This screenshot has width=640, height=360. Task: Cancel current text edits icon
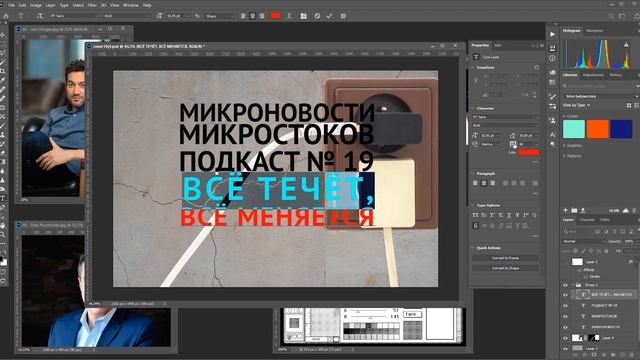point(317,16)
